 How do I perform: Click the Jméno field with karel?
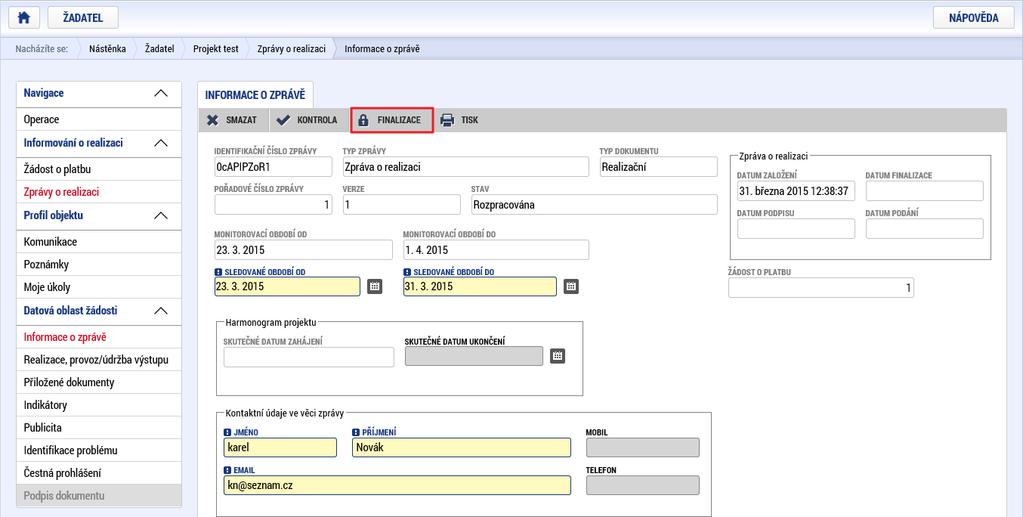pyautogui.click(x=280, y=447)
